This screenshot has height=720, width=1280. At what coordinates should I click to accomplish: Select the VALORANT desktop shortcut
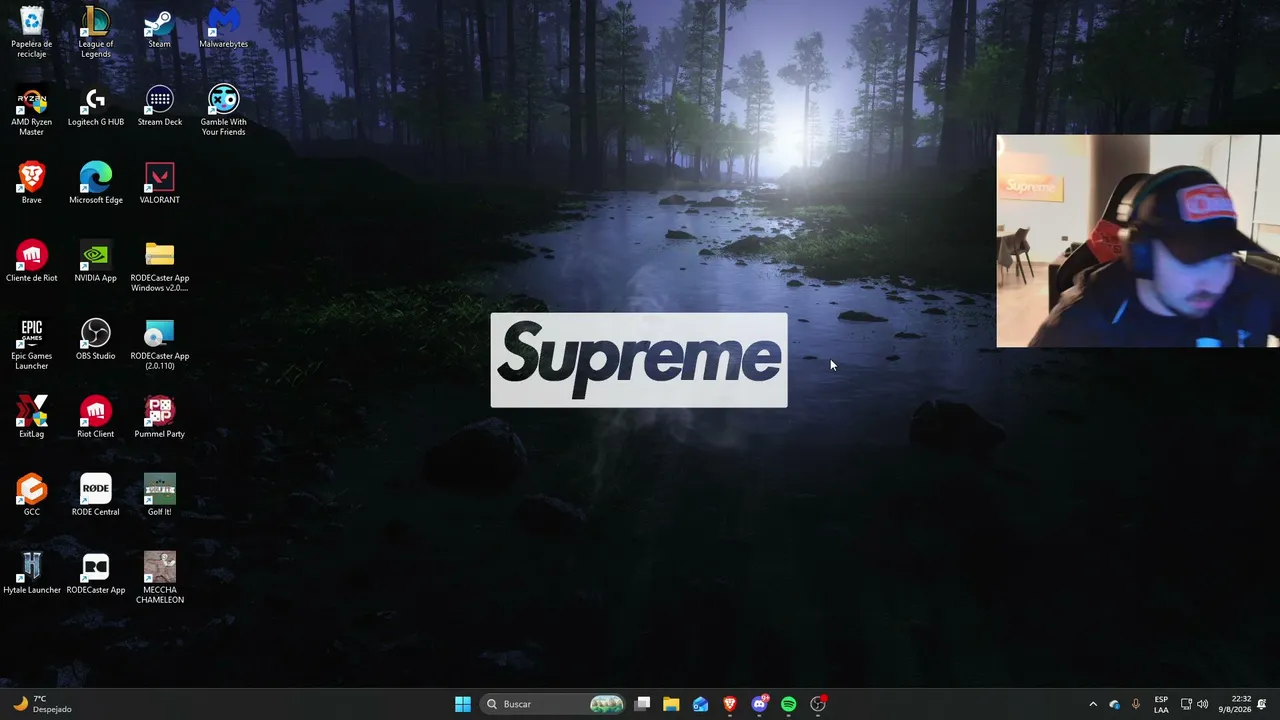pyautogui.click(x=160, y=183)
